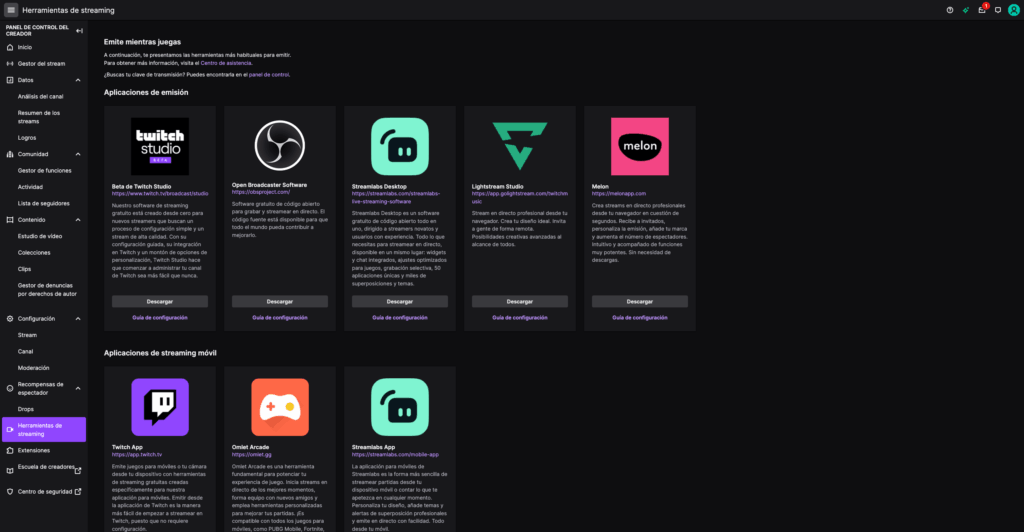
Task: Download Open Broadcaster Software
Action: tap(280, 301)
